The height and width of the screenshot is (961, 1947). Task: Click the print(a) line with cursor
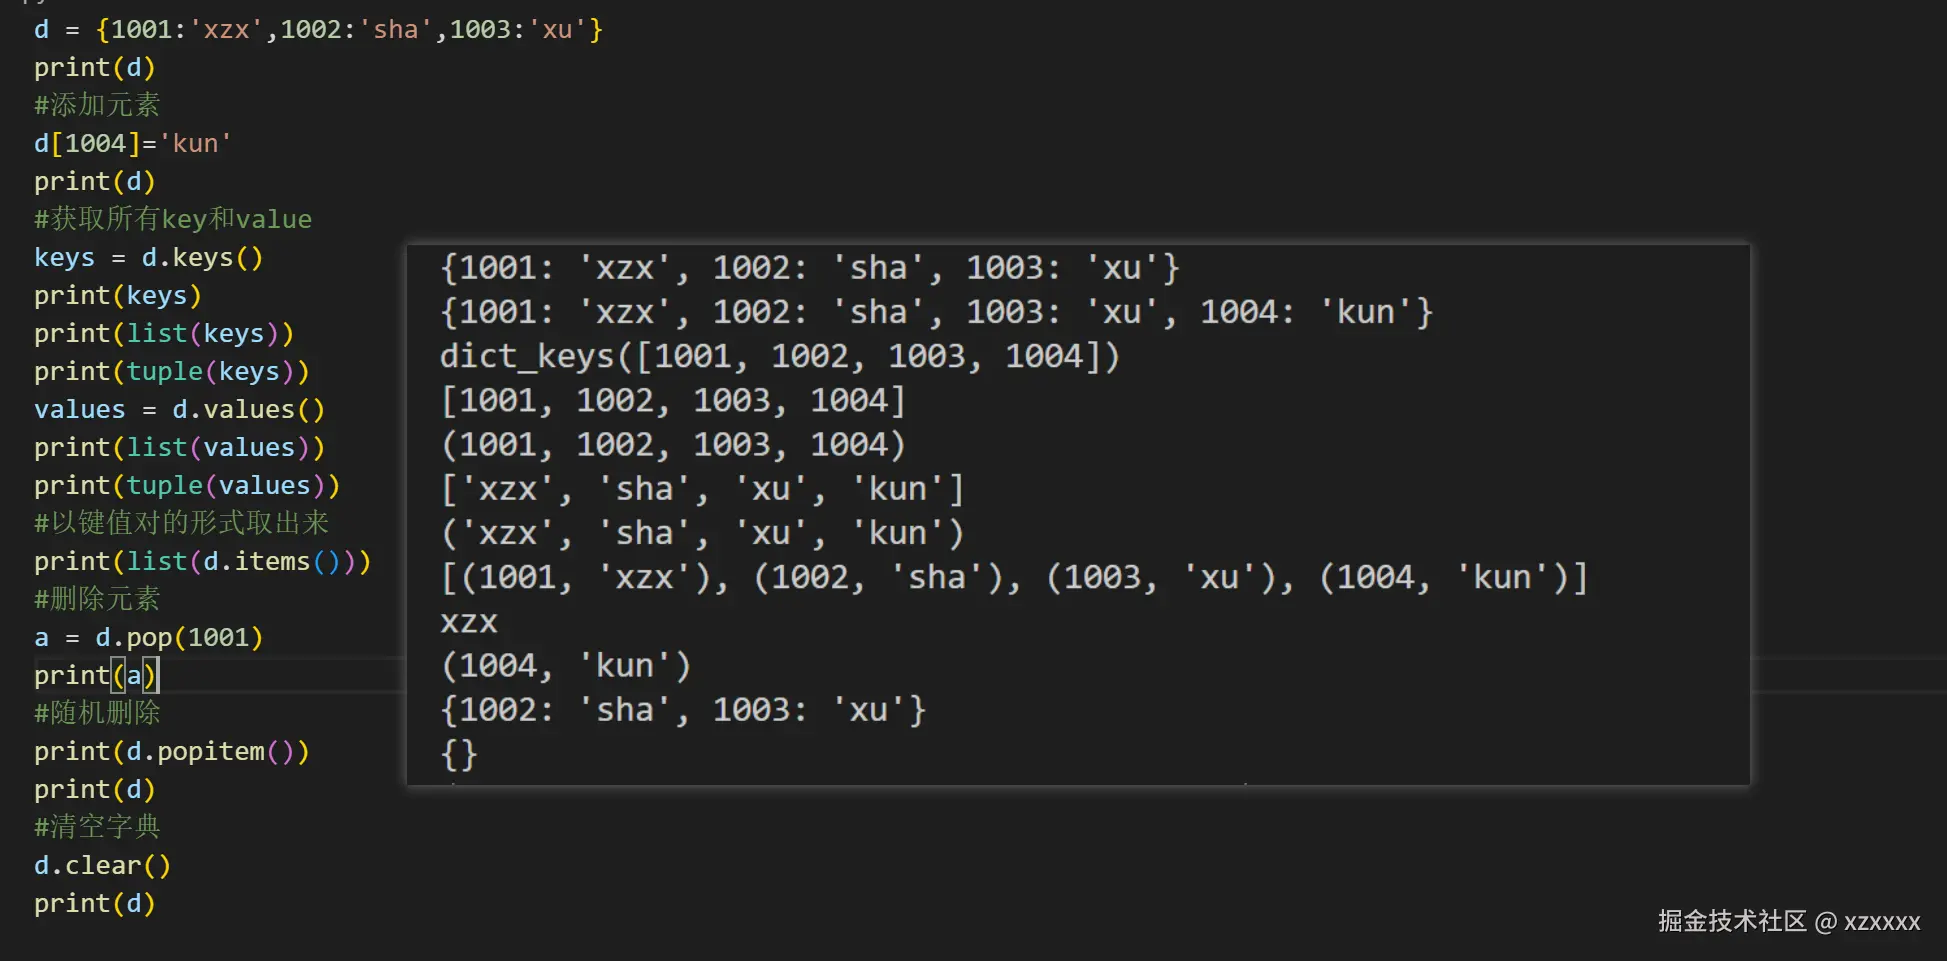[96, 675]
